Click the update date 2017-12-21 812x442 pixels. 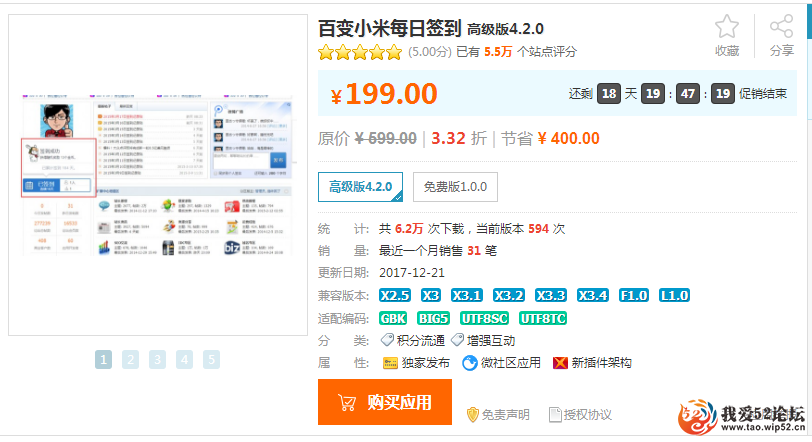coord(412,273)
